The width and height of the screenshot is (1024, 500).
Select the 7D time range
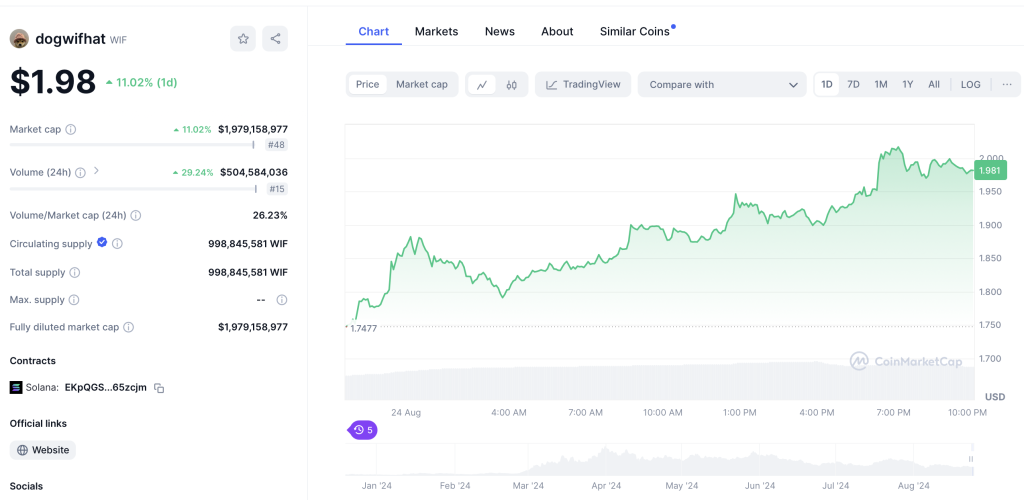click(x=853, y=84)
